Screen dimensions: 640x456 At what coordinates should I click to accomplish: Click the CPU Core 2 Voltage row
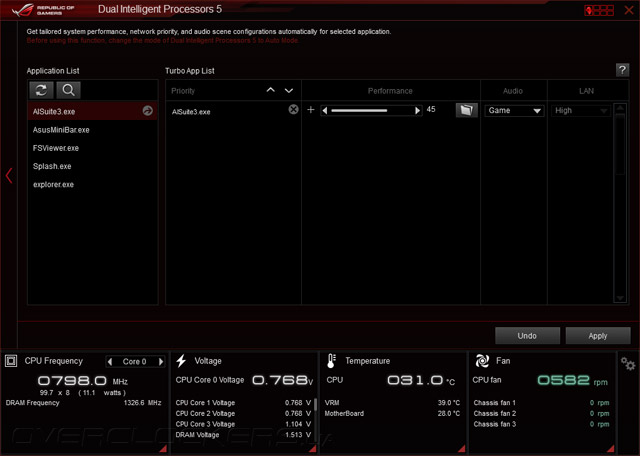[x=243, y=413]
